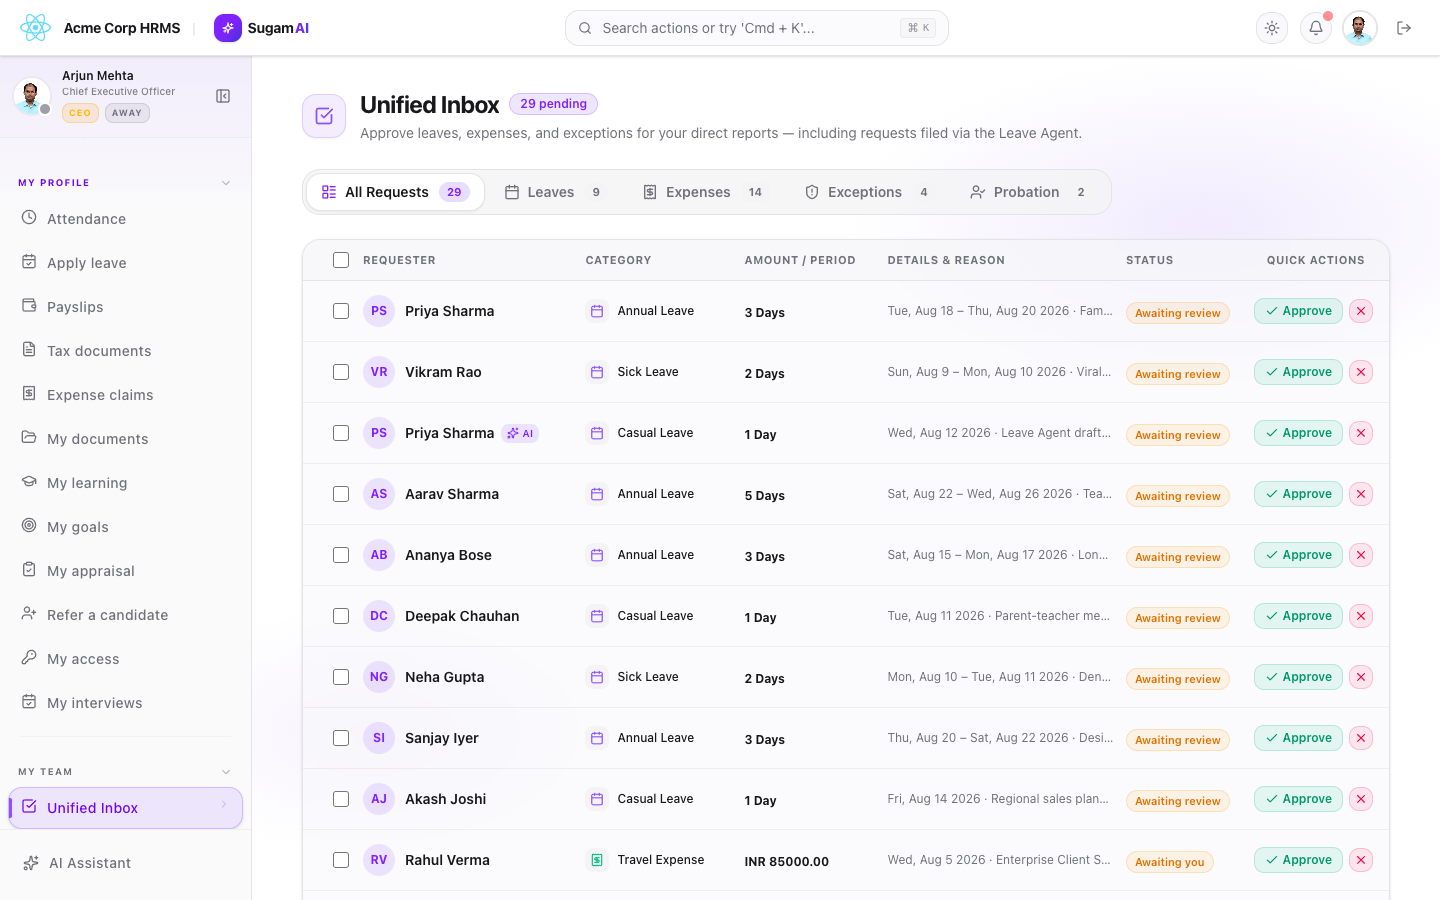
Task: Click the Travel Expense receipt icon
Action: pyautogui.click(x=597, y=860)
